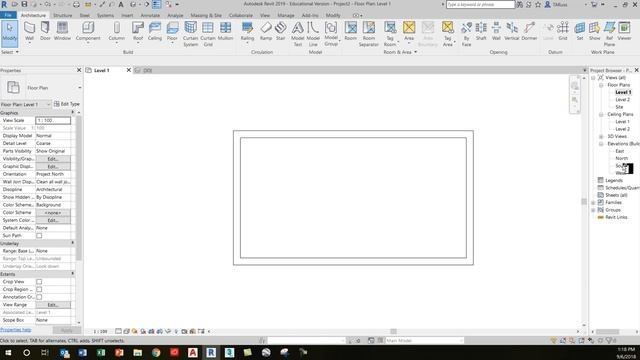Activate the Floor tool
This screenshot has height=360, width=640.
172,32
